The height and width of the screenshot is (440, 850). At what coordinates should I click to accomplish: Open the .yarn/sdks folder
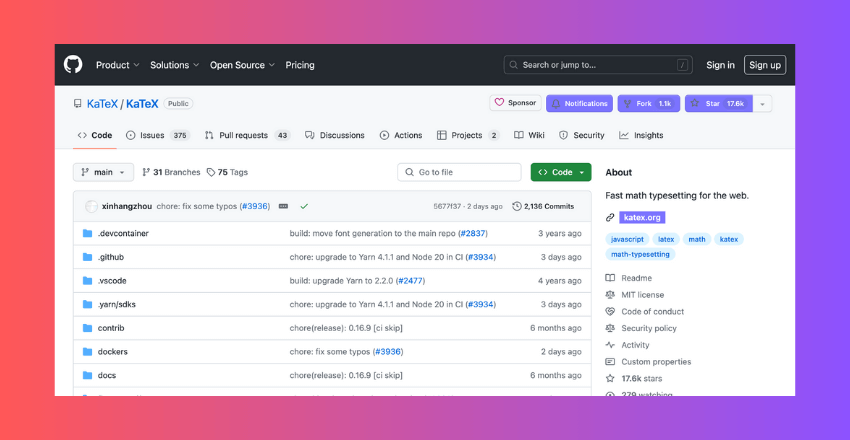pyautogui.click(x=117, y=305)
